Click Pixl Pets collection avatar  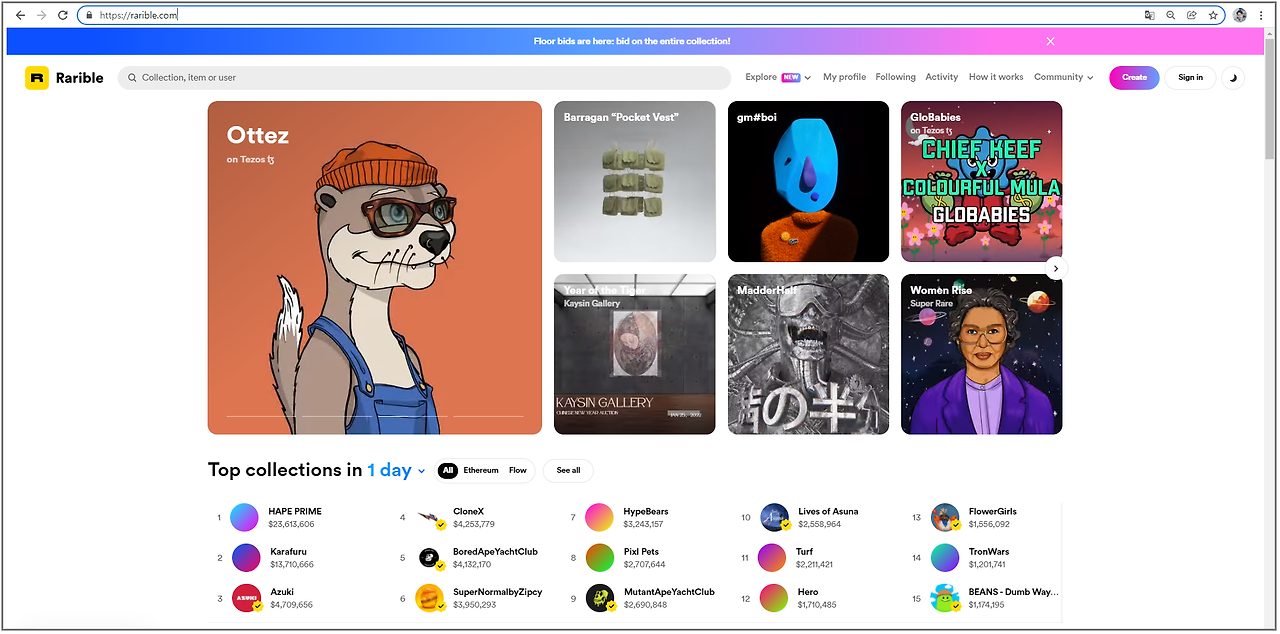pyautogui.click(x=600, y=557)
